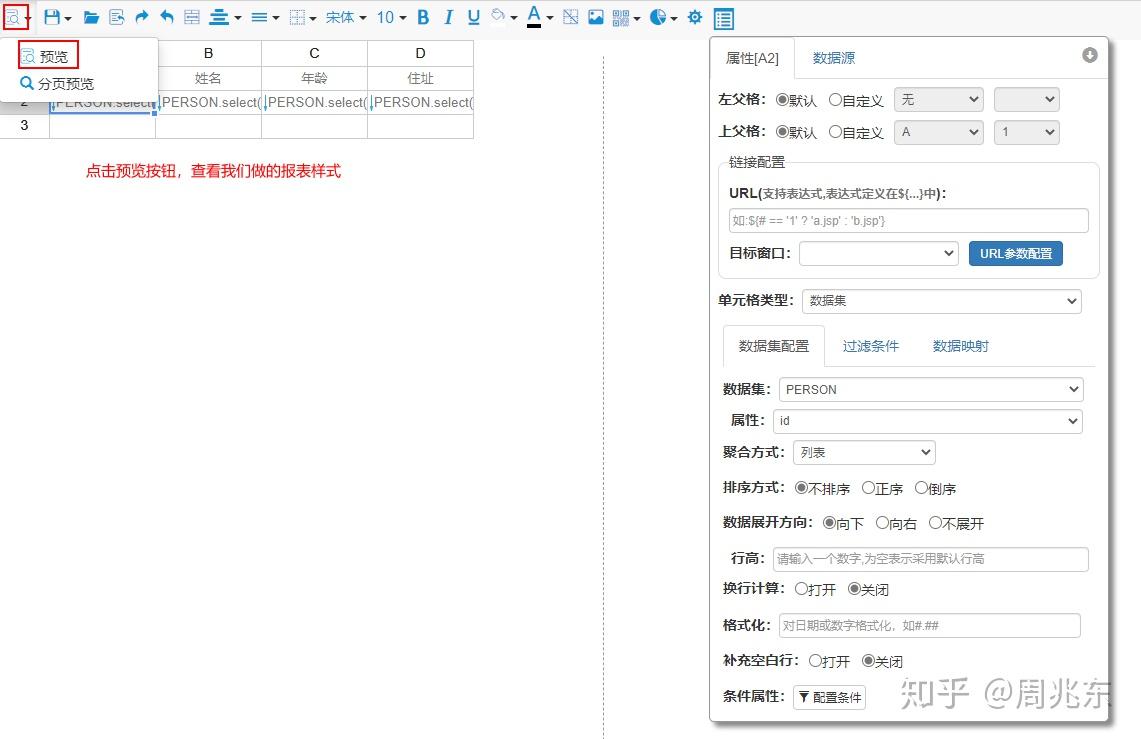Select 倒序 sort option
The height and width of the screenshot is (739, 1141).
click(x=921, y=488)
